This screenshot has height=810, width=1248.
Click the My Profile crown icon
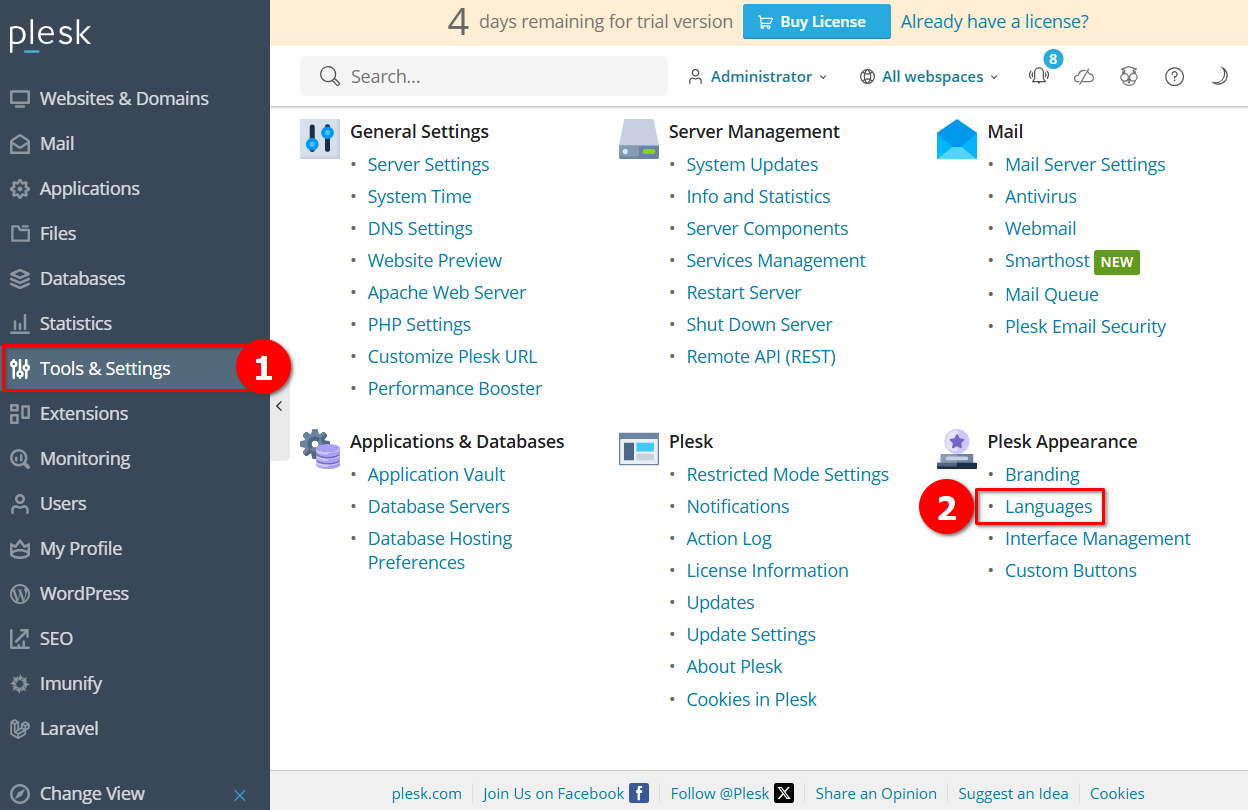(20, 549)
